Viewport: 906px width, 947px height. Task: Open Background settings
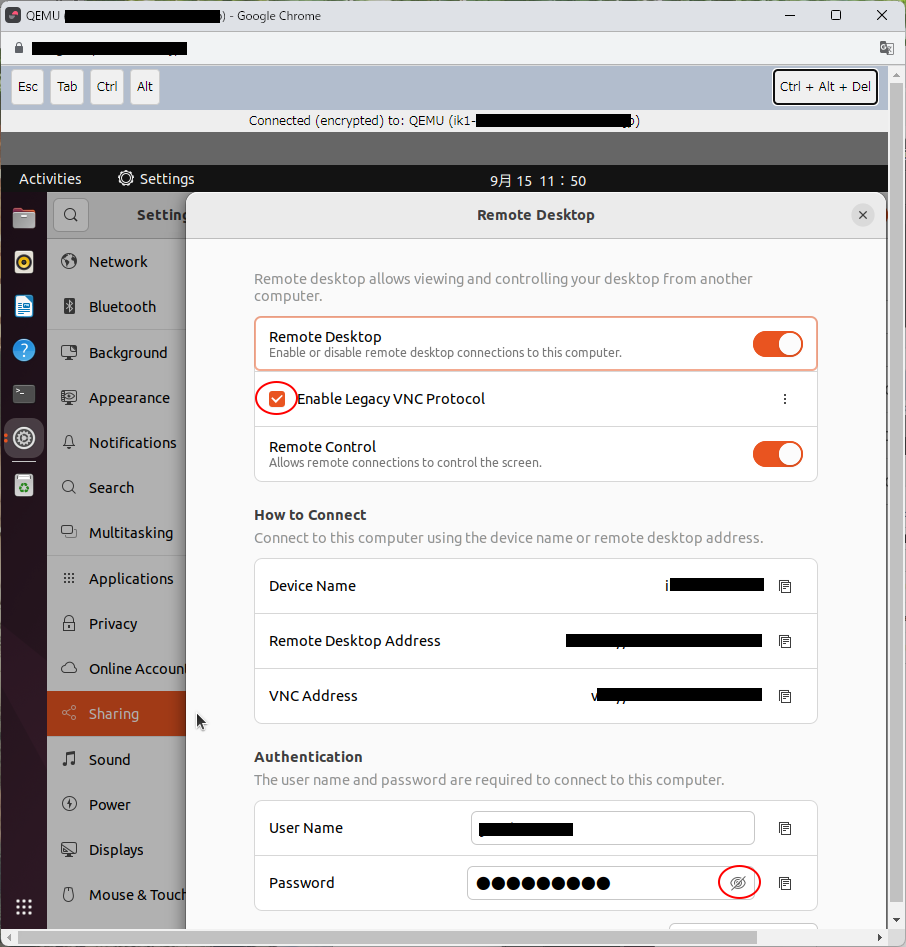click(117, 353)
